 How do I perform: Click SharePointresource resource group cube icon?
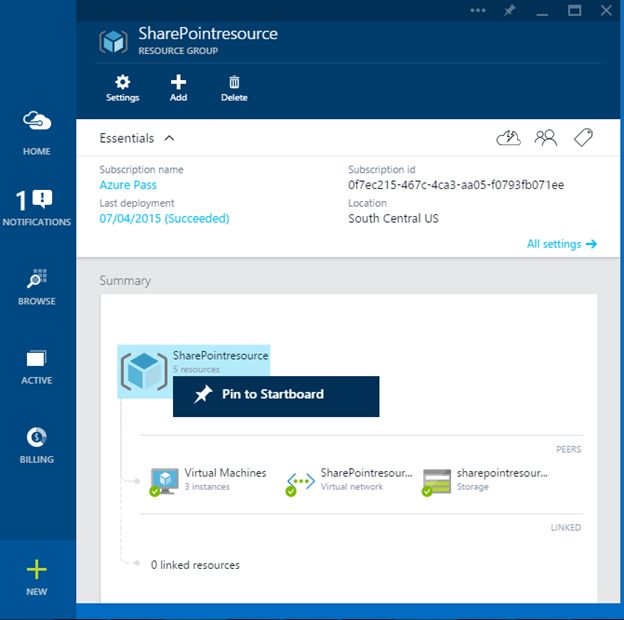144,372
